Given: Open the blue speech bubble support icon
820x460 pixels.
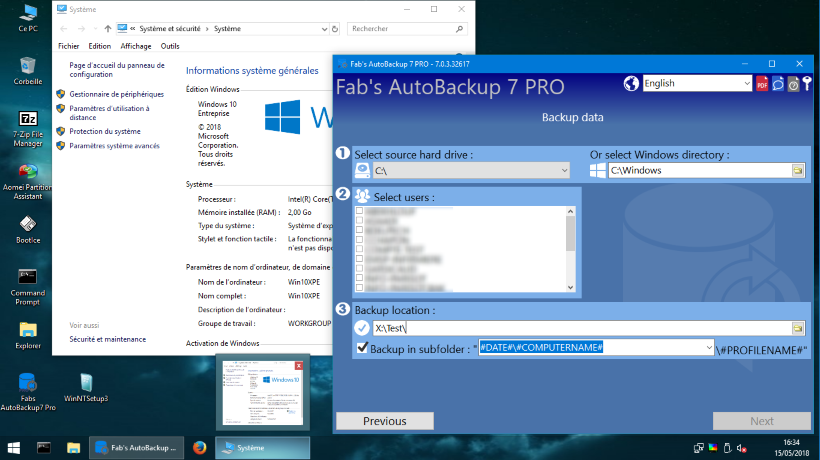Looking at the screenshot, I should coord(778,84).
